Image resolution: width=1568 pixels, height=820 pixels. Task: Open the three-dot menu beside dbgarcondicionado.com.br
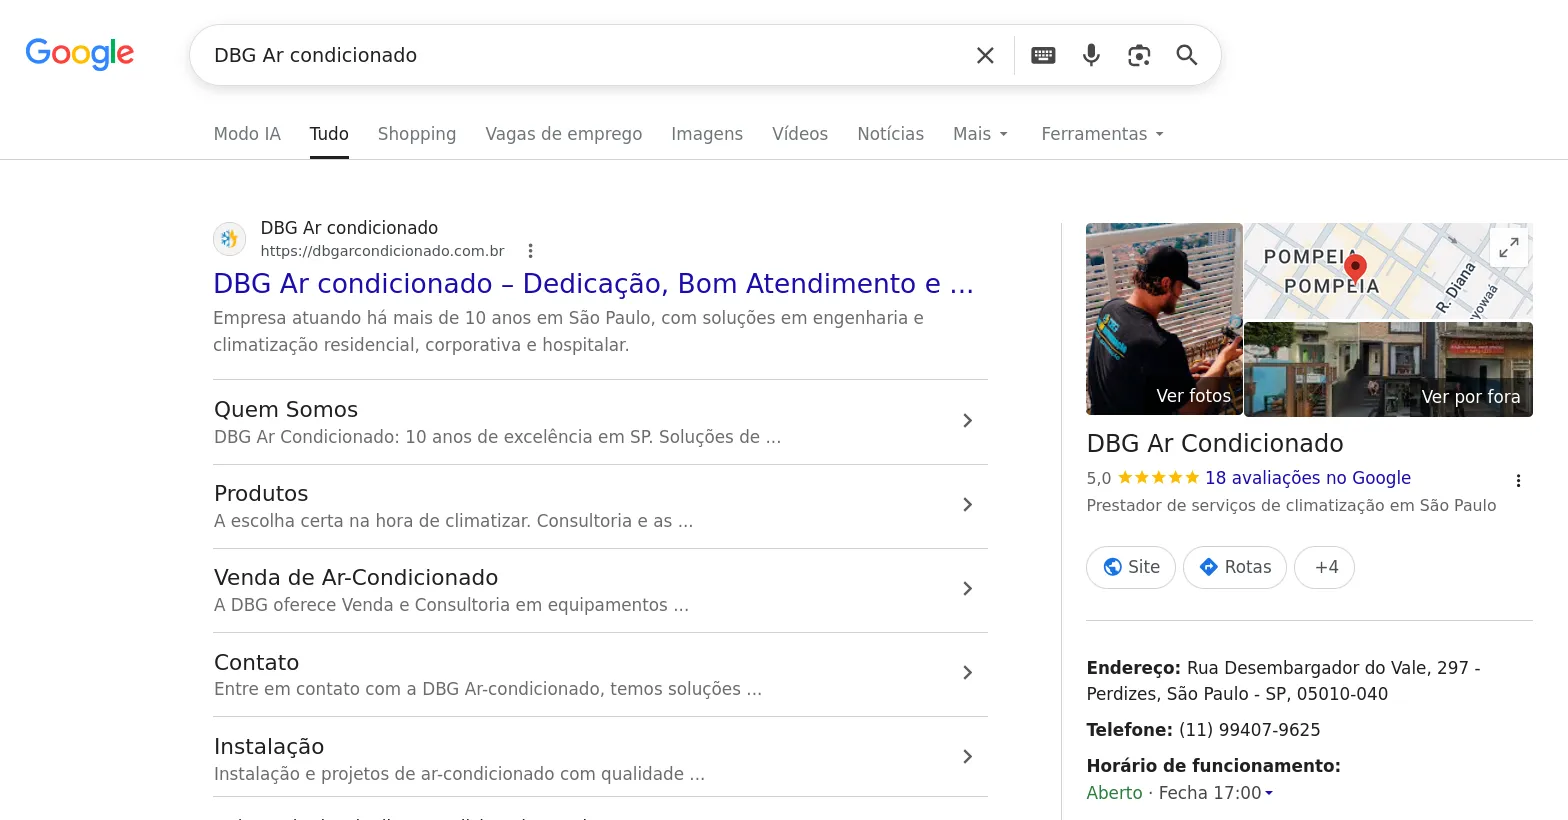(531, 251)
